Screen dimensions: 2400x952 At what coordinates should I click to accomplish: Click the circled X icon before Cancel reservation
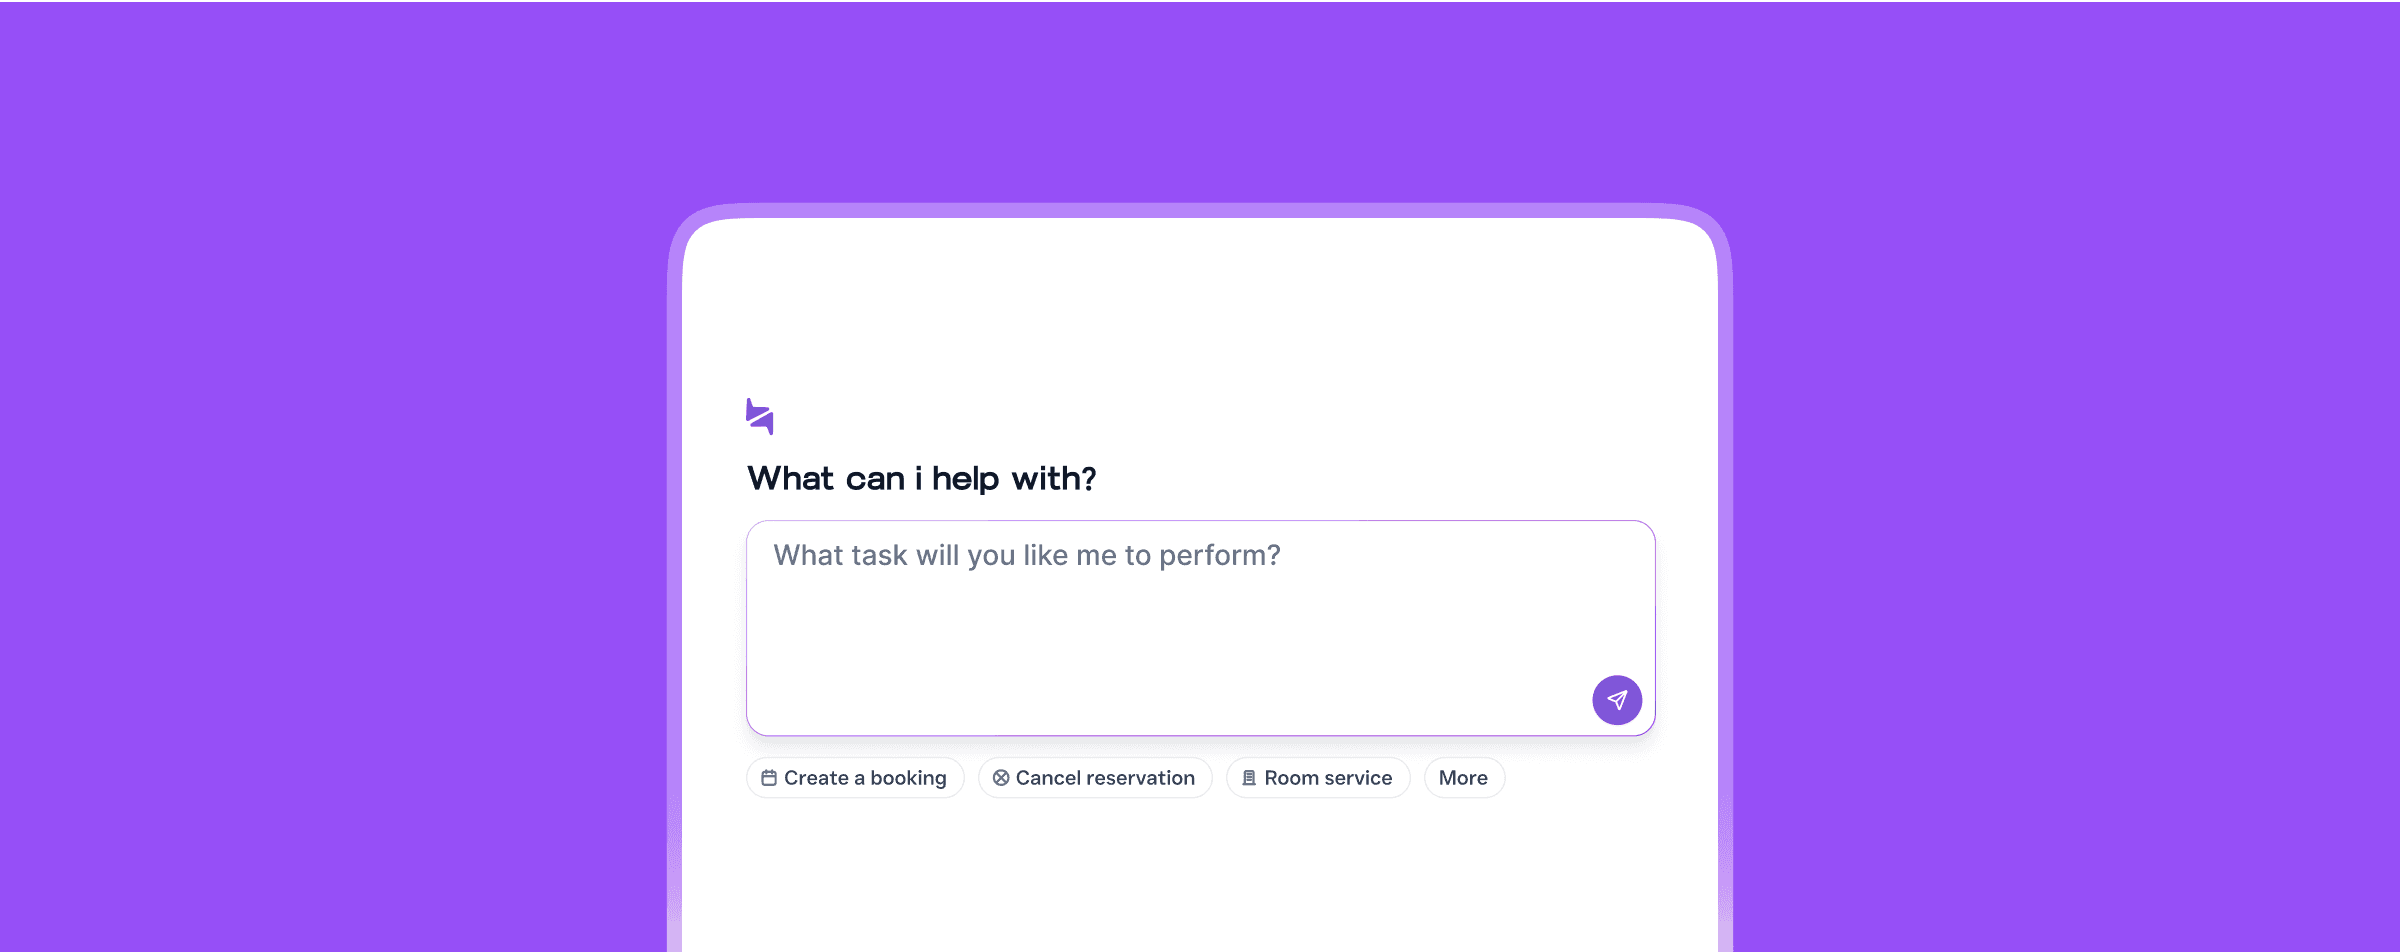[1000, 778]
